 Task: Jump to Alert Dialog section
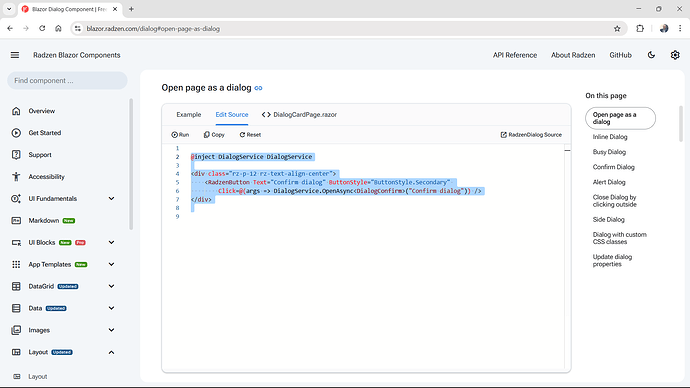pyautogui.click(x=609, y=182)
